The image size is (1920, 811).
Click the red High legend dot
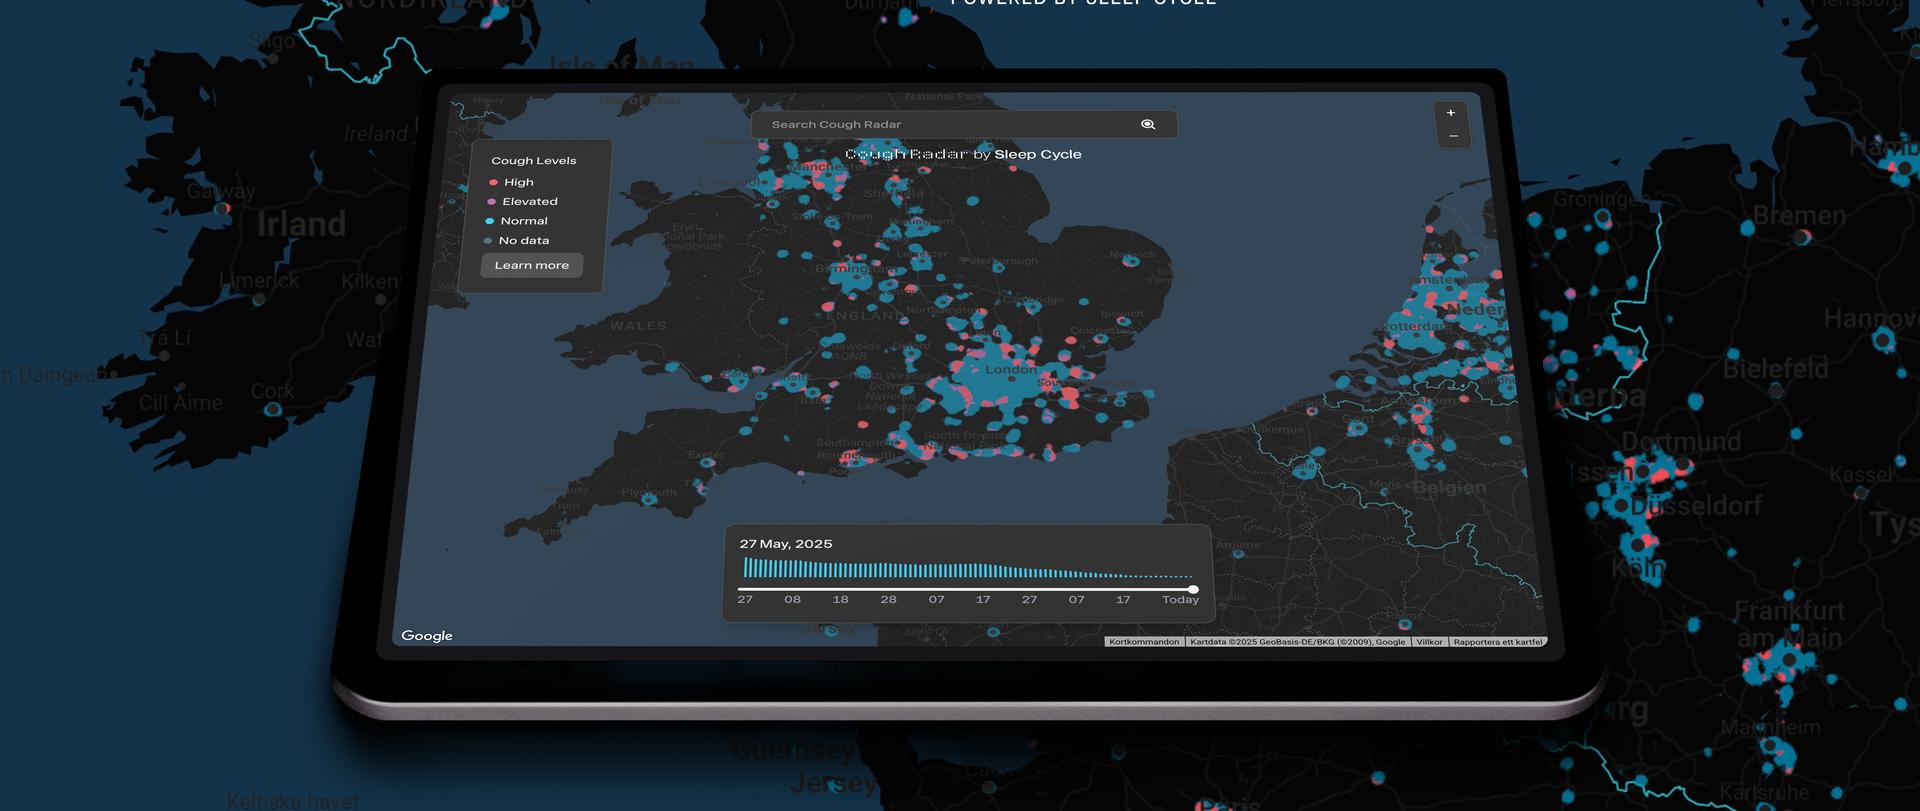click(493, 183)
